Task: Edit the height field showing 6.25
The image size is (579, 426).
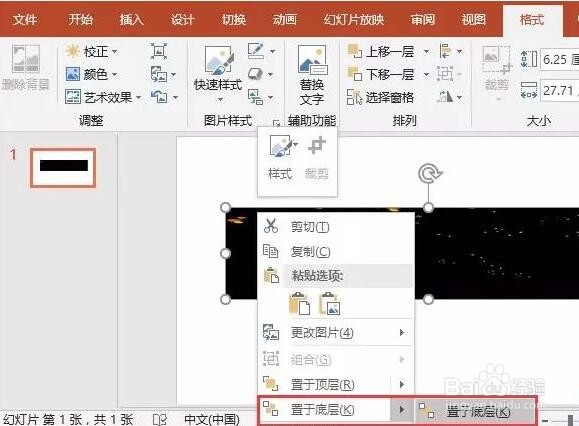Action: (561, 59)
